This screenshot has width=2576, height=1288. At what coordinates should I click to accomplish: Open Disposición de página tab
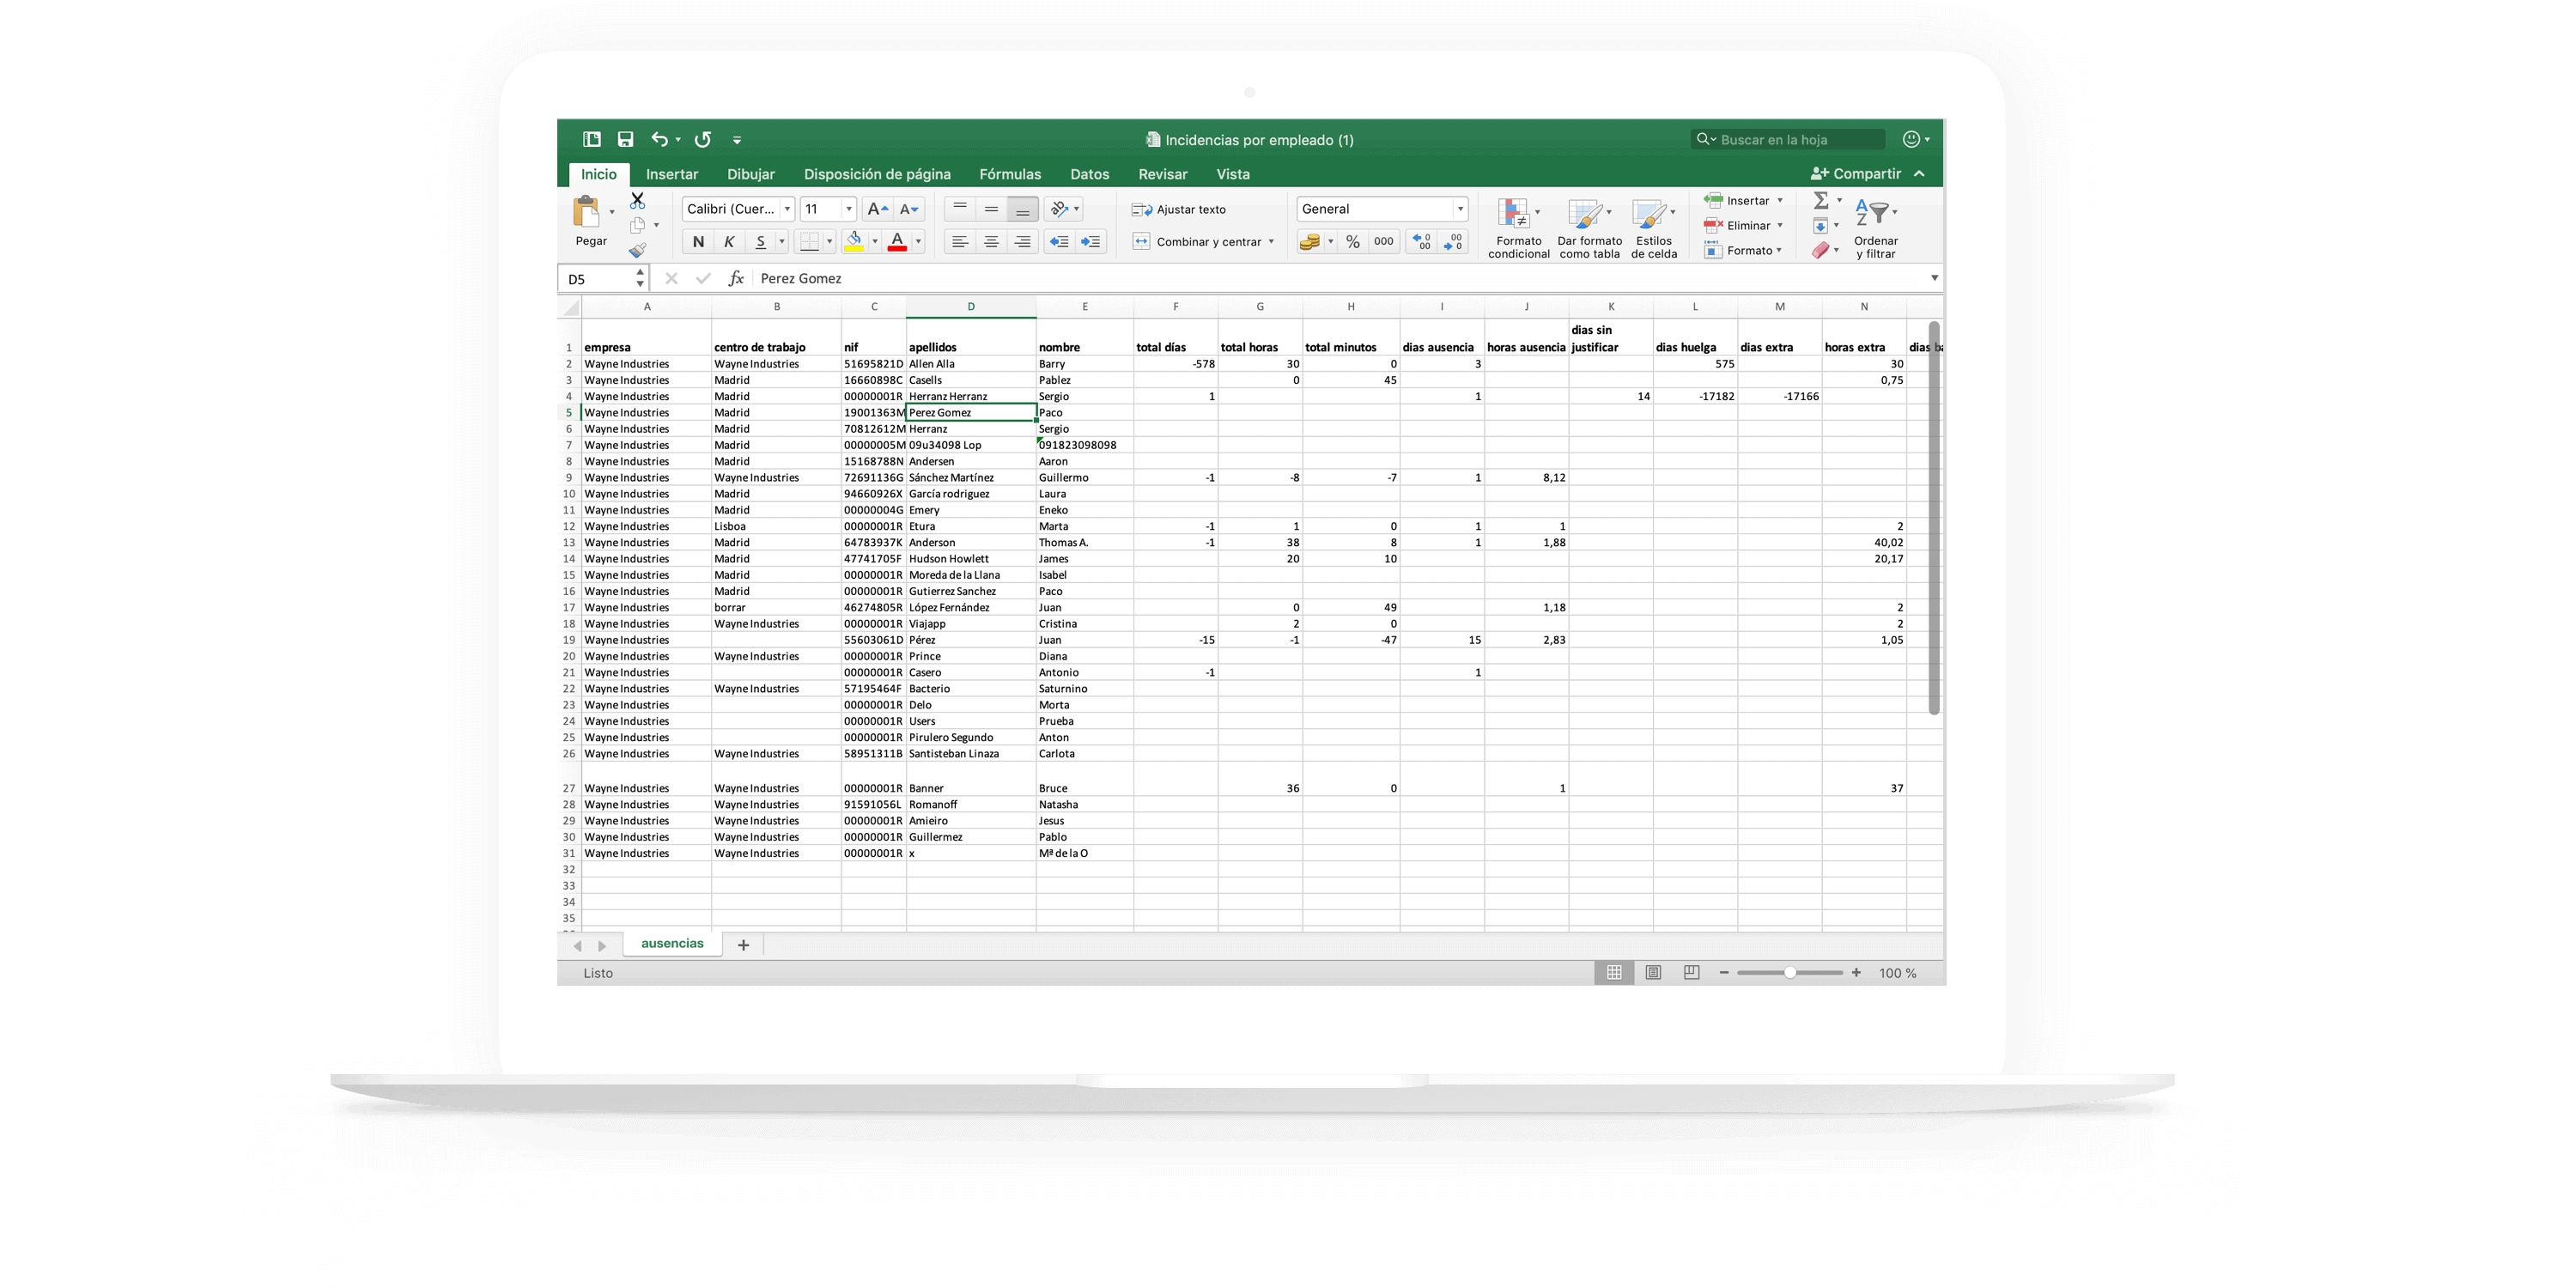tap(877, 174)
